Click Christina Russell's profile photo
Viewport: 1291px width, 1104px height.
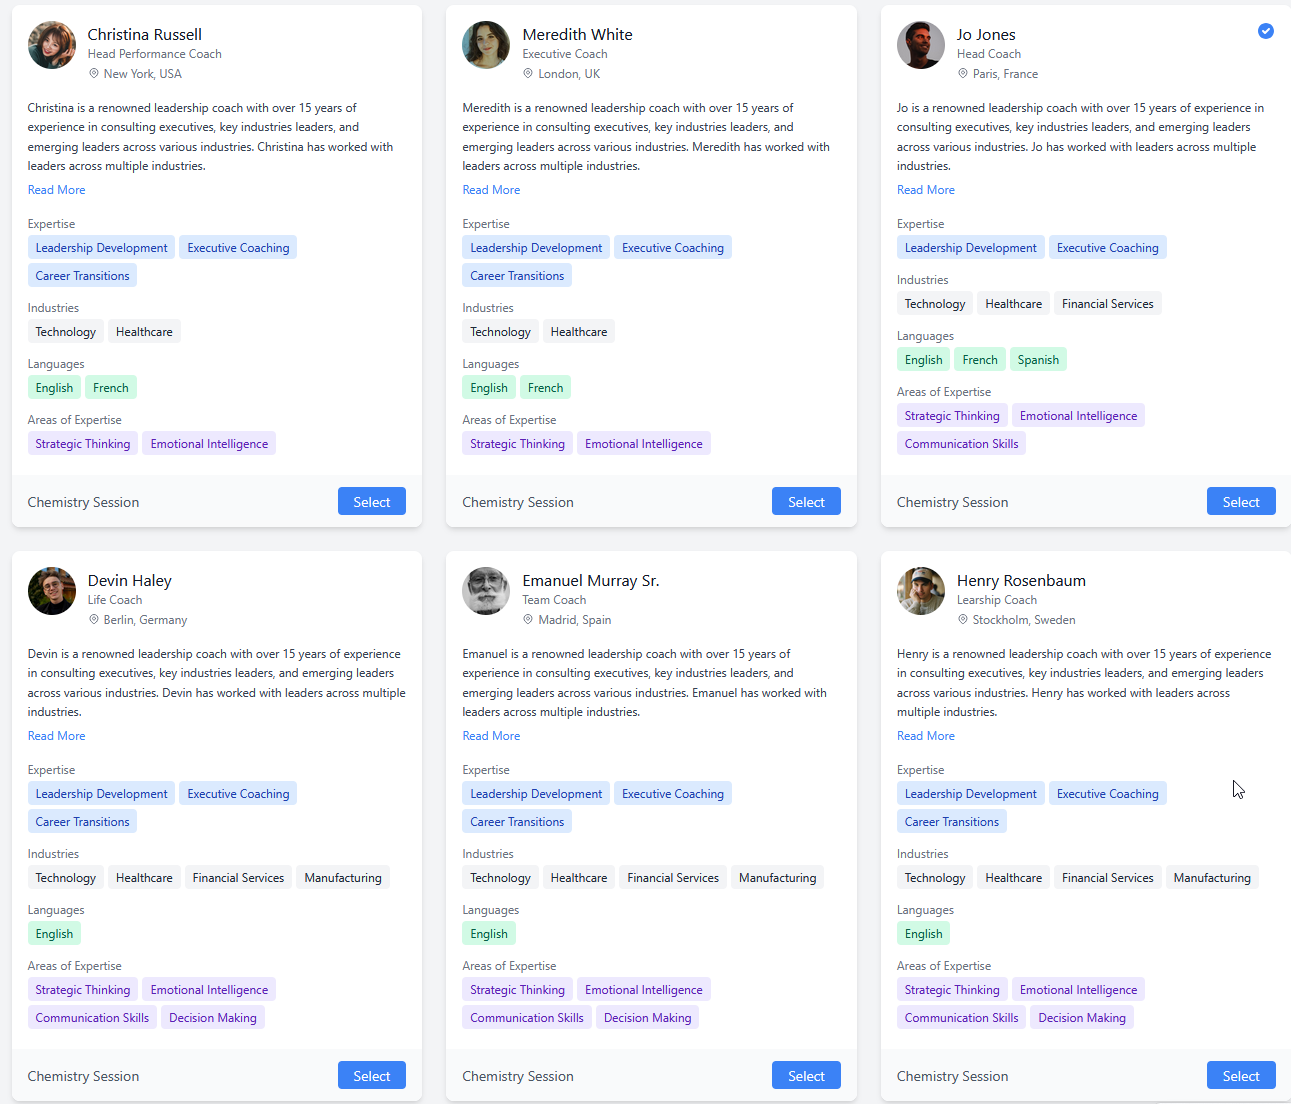tap(52, 45)
